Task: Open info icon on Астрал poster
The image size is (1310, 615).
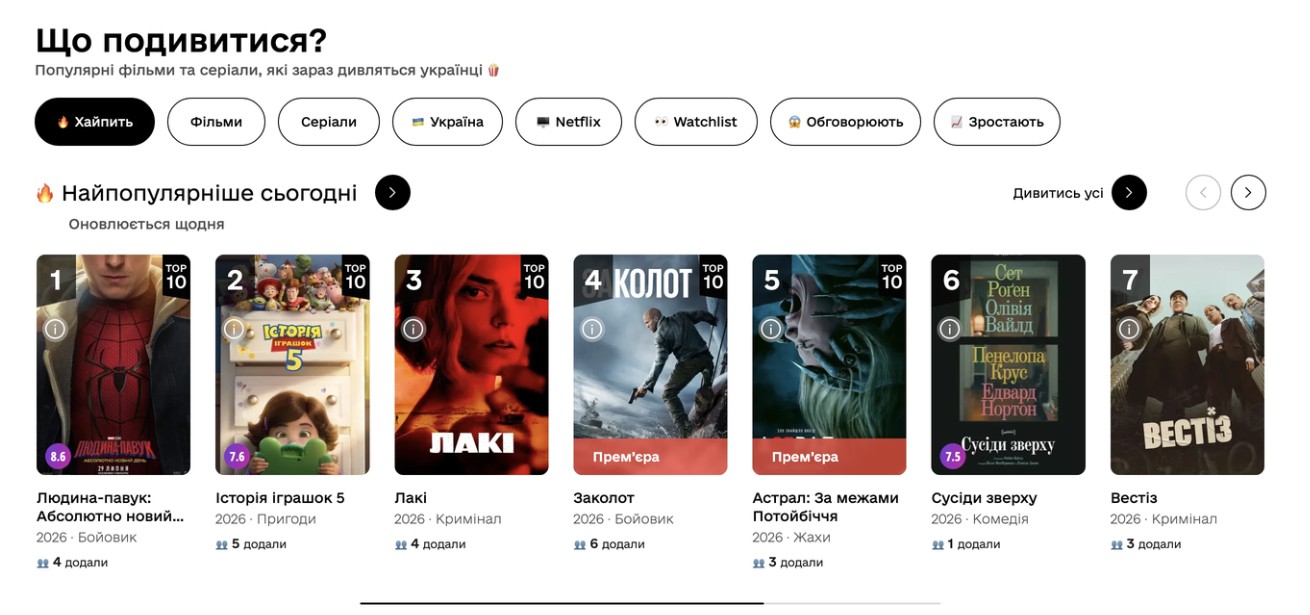Action: click(771, 328)
